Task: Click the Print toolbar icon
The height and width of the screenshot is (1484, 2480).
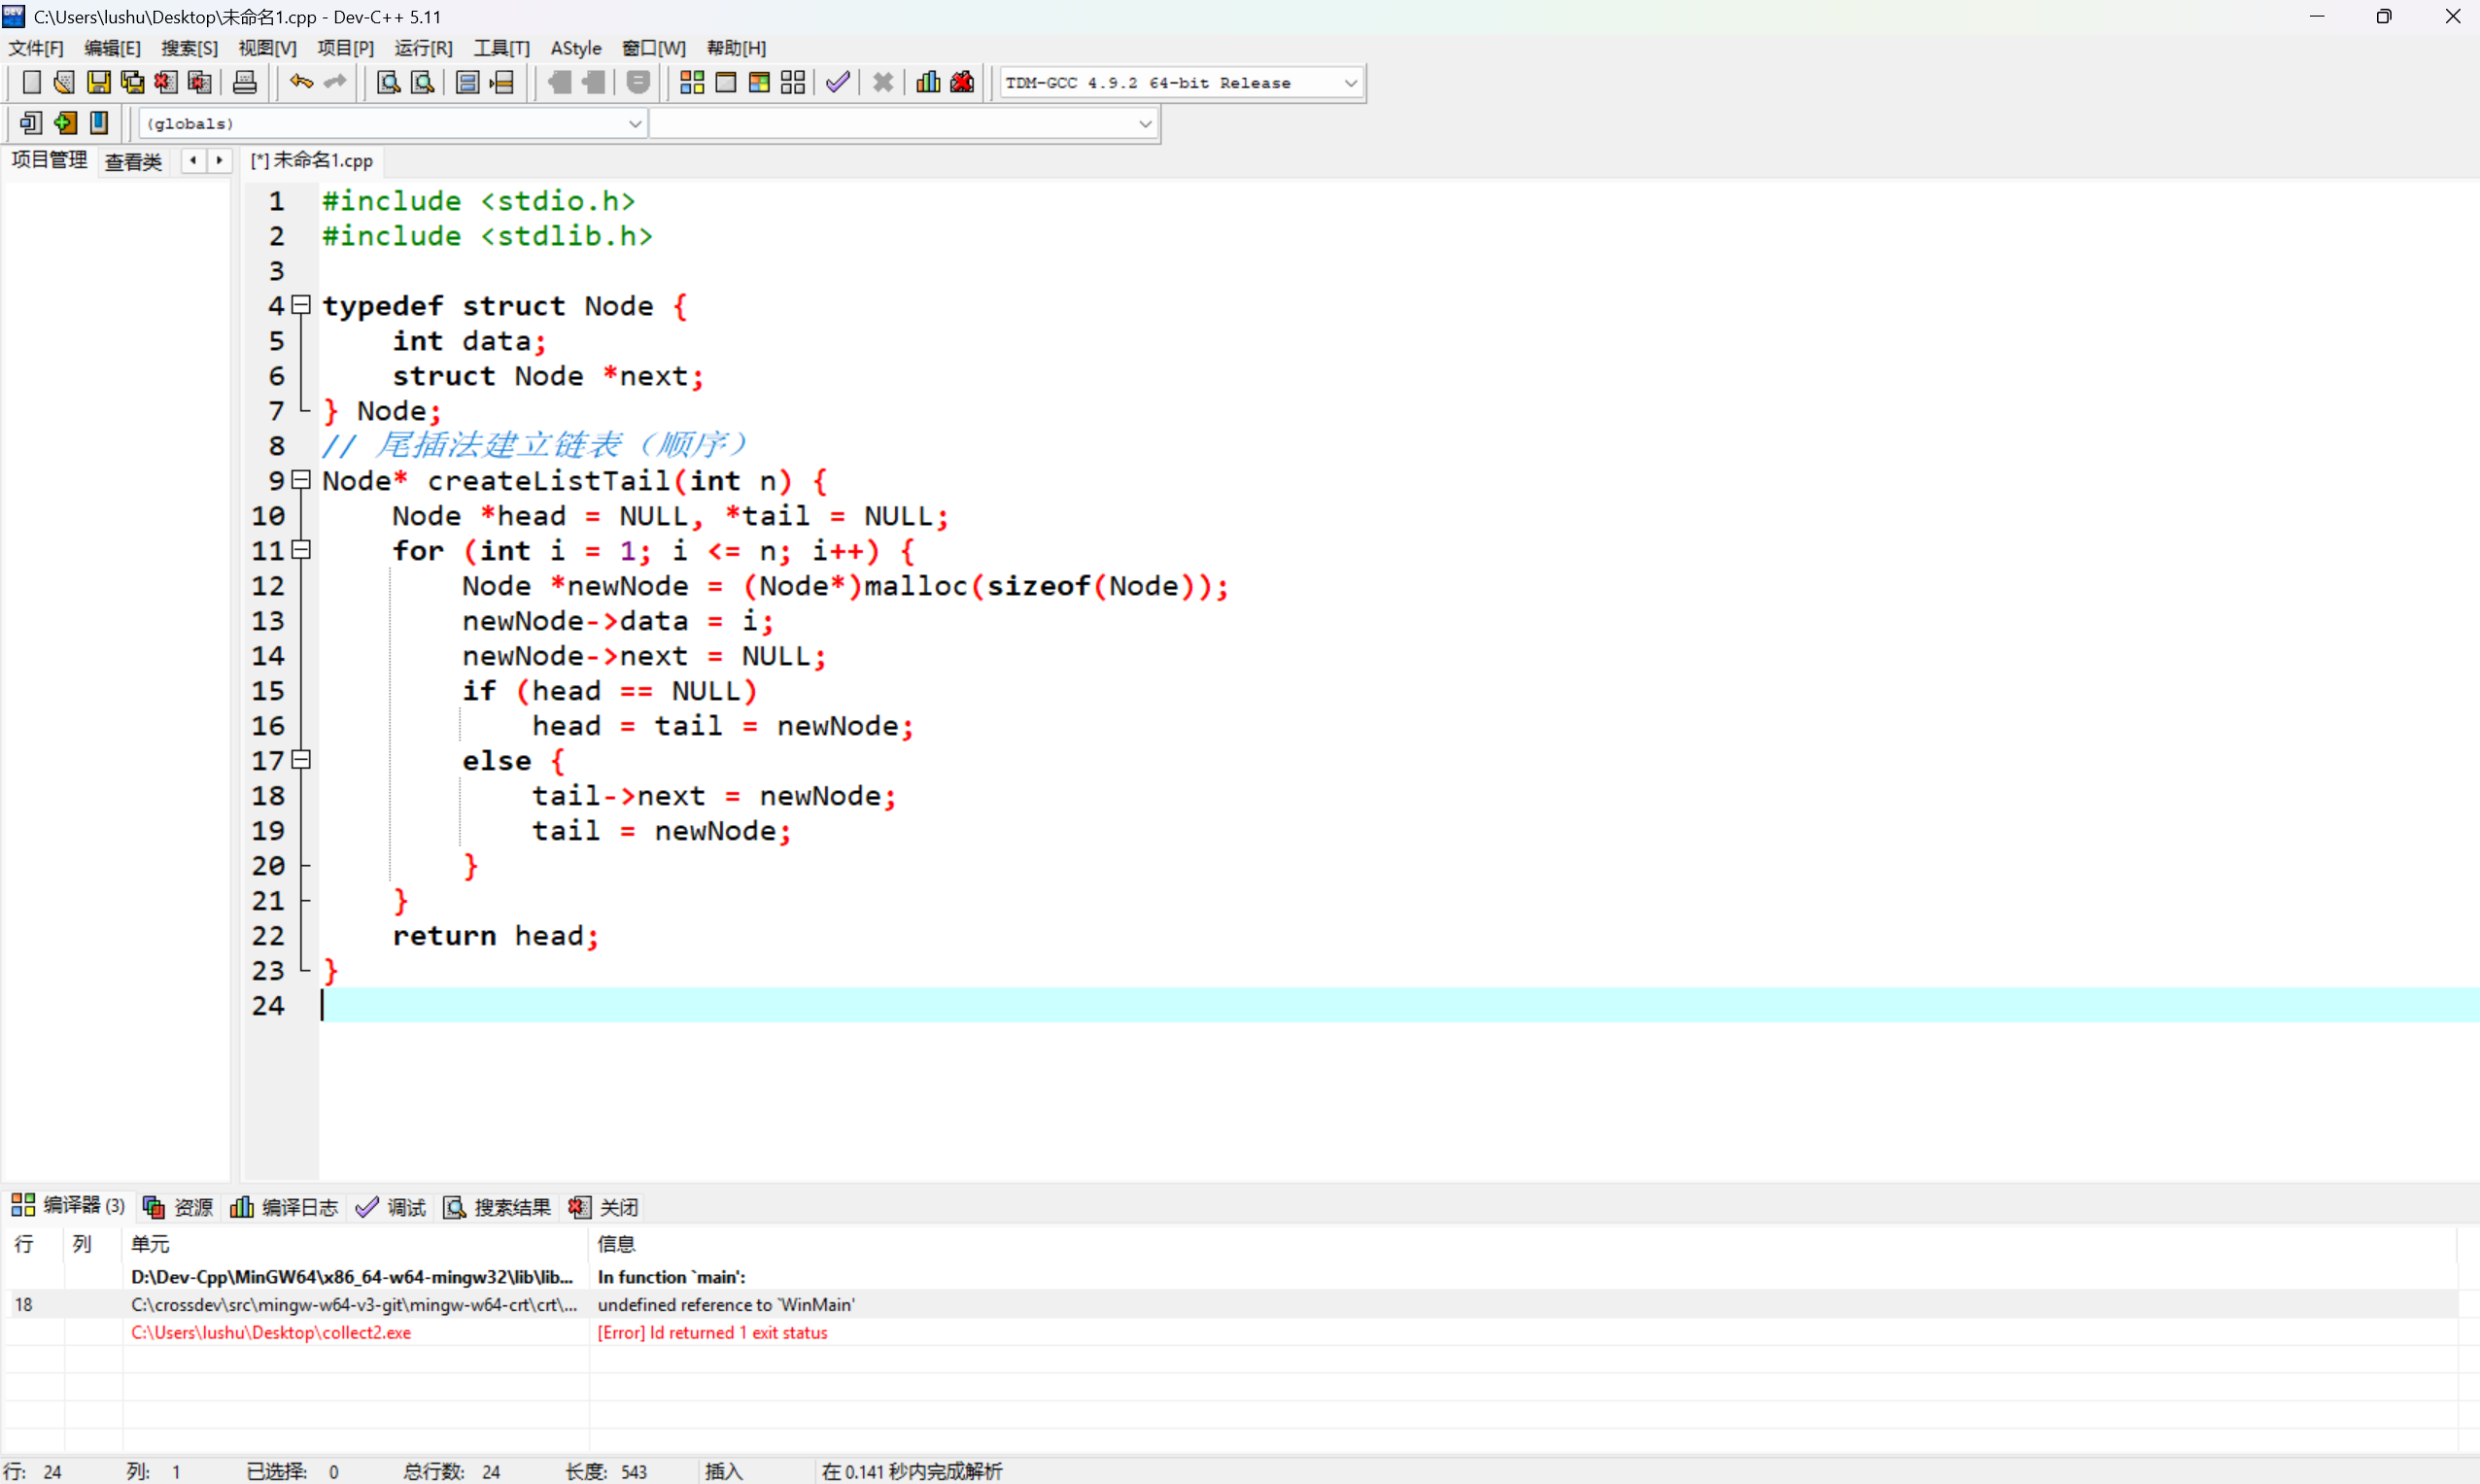Action: (245, 83)
